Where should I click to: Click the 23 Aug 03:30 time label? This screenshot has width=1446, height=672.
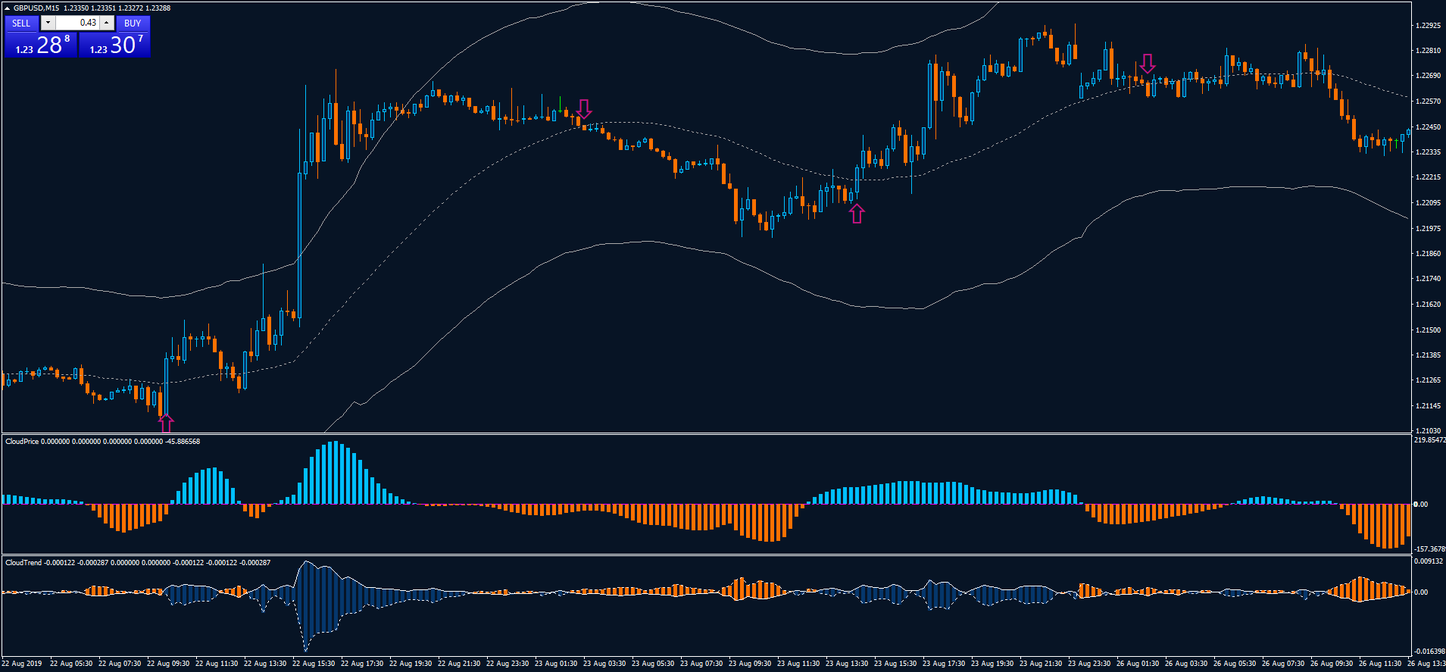click(x=605, y=663)
